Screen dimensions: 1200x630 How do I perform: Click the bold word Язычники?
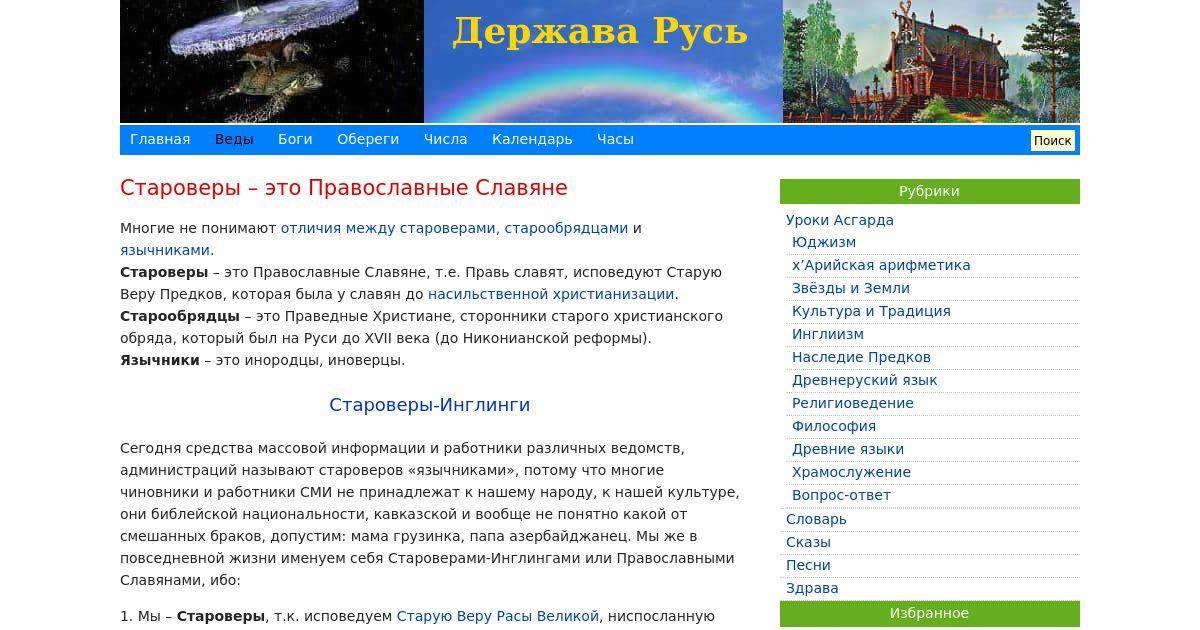(x=160, y=360)
